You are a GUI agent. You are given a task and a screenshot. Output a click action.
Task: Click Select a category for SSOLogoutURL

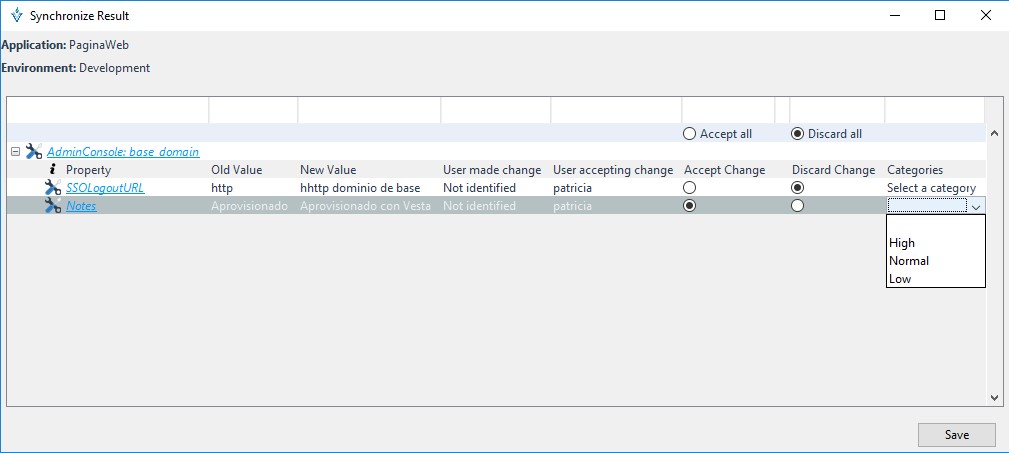(x=931, y=188)
